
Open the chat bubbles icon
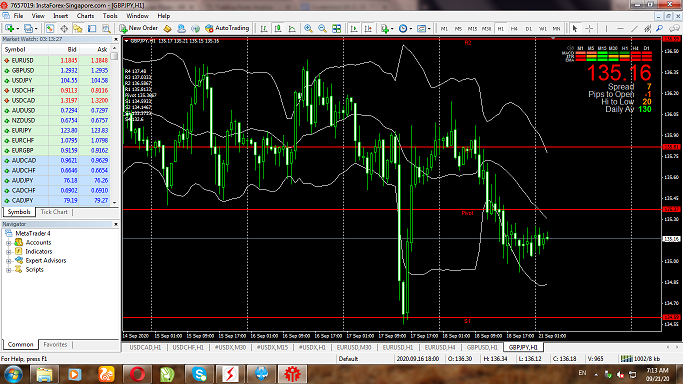coord(674,28)
